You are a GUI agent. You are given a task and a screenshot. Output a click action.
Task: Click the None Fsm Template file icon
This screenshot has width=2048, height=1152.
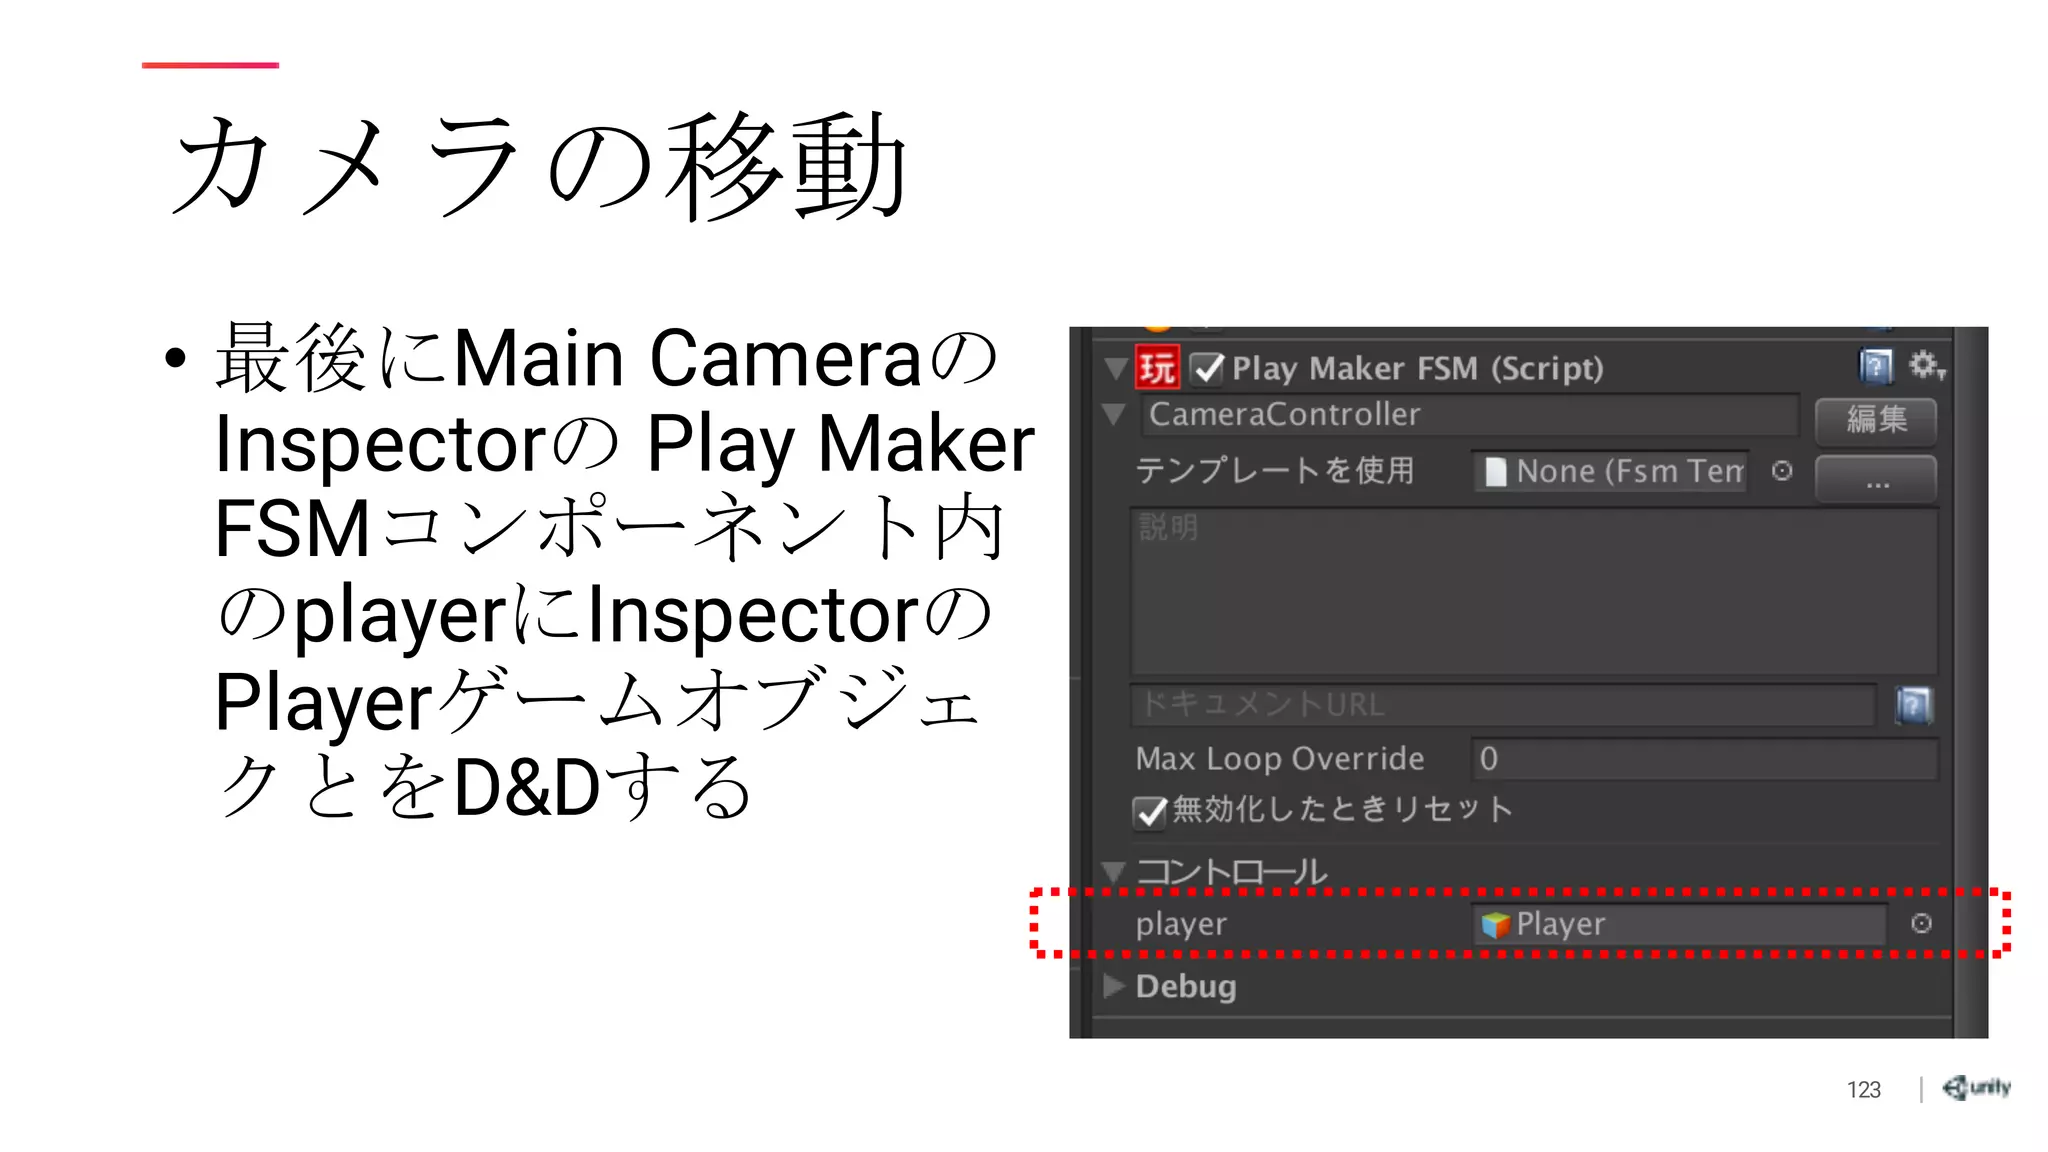tap(1496, 472)
